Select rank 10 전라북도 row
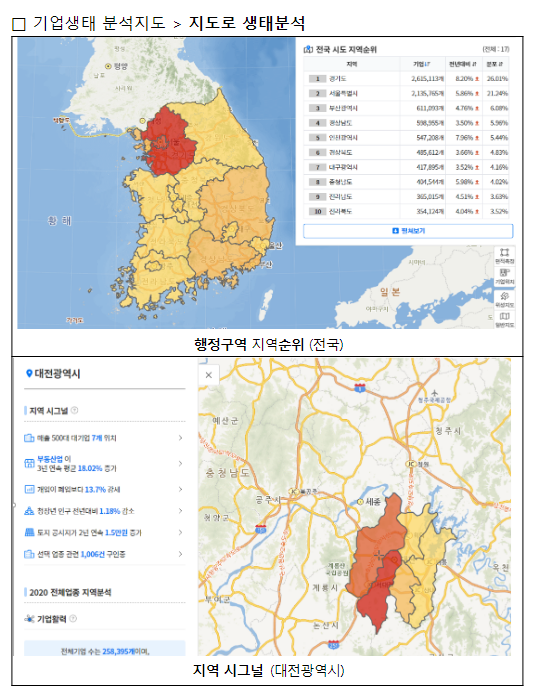The height and width of the screenshot is (698, 553). [406, 211]
